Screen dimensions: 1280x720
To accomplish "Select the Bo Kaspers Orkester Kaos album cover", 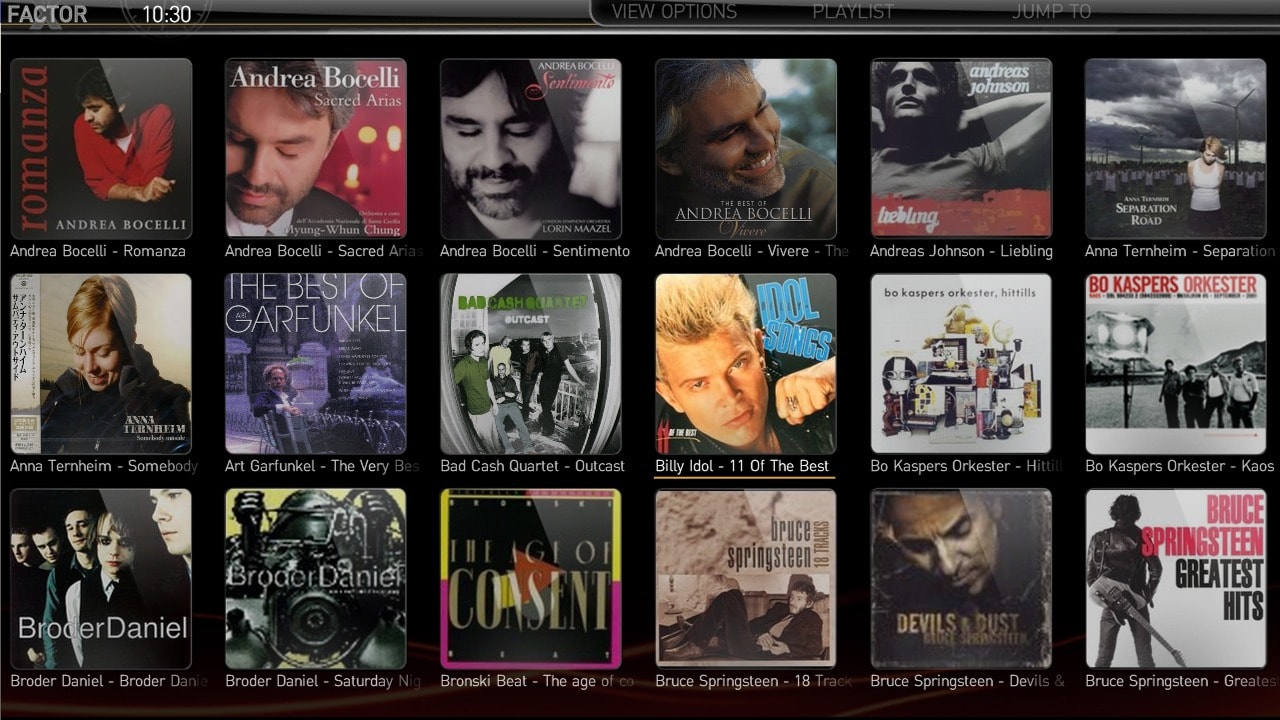I will coord(1176,363).
